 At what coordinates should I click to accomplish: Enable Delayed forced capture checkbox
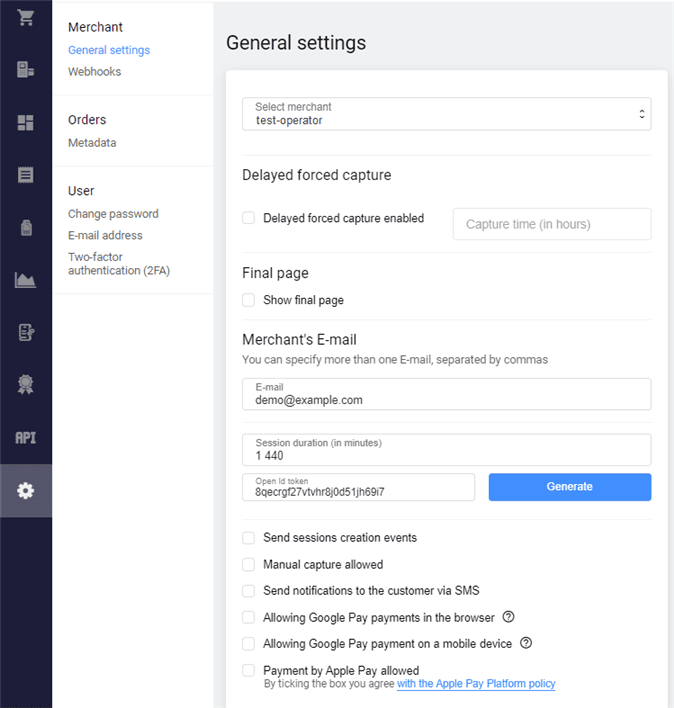[249, 218]
